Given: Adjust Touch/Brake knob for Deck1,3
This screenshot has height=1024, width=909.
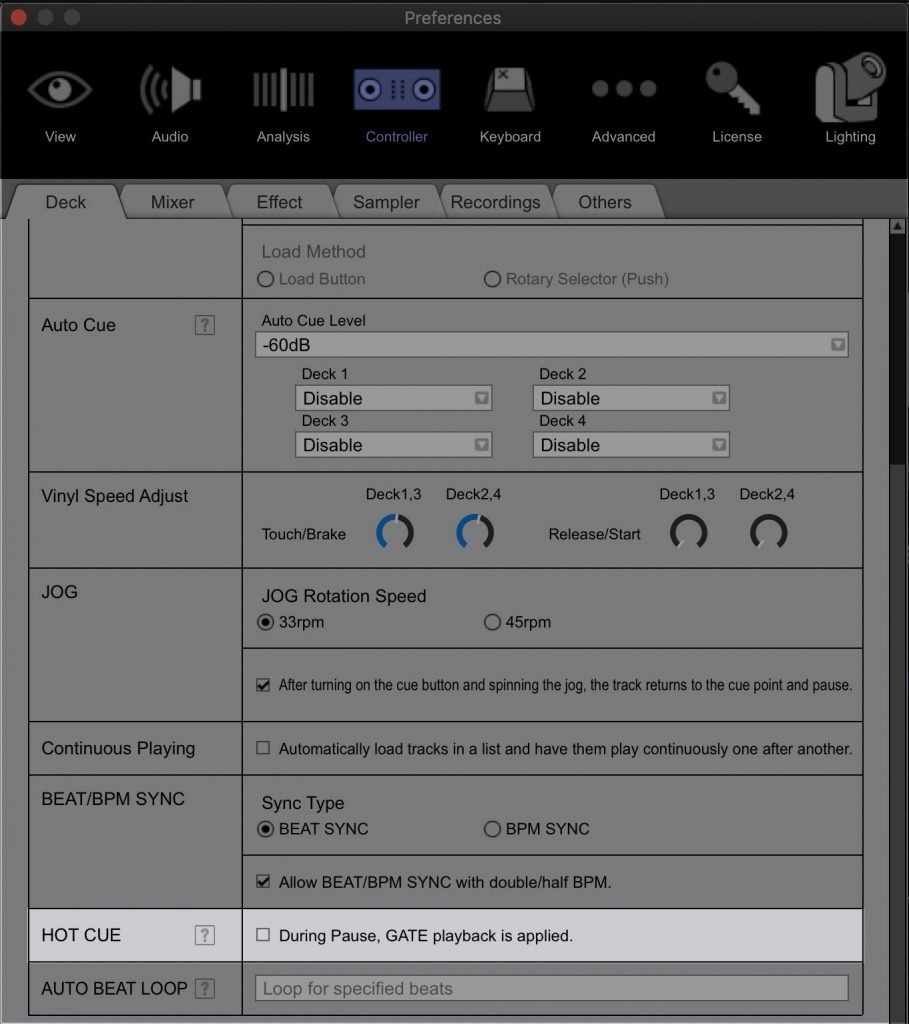Looking at the screenshot, I should 394,533.
